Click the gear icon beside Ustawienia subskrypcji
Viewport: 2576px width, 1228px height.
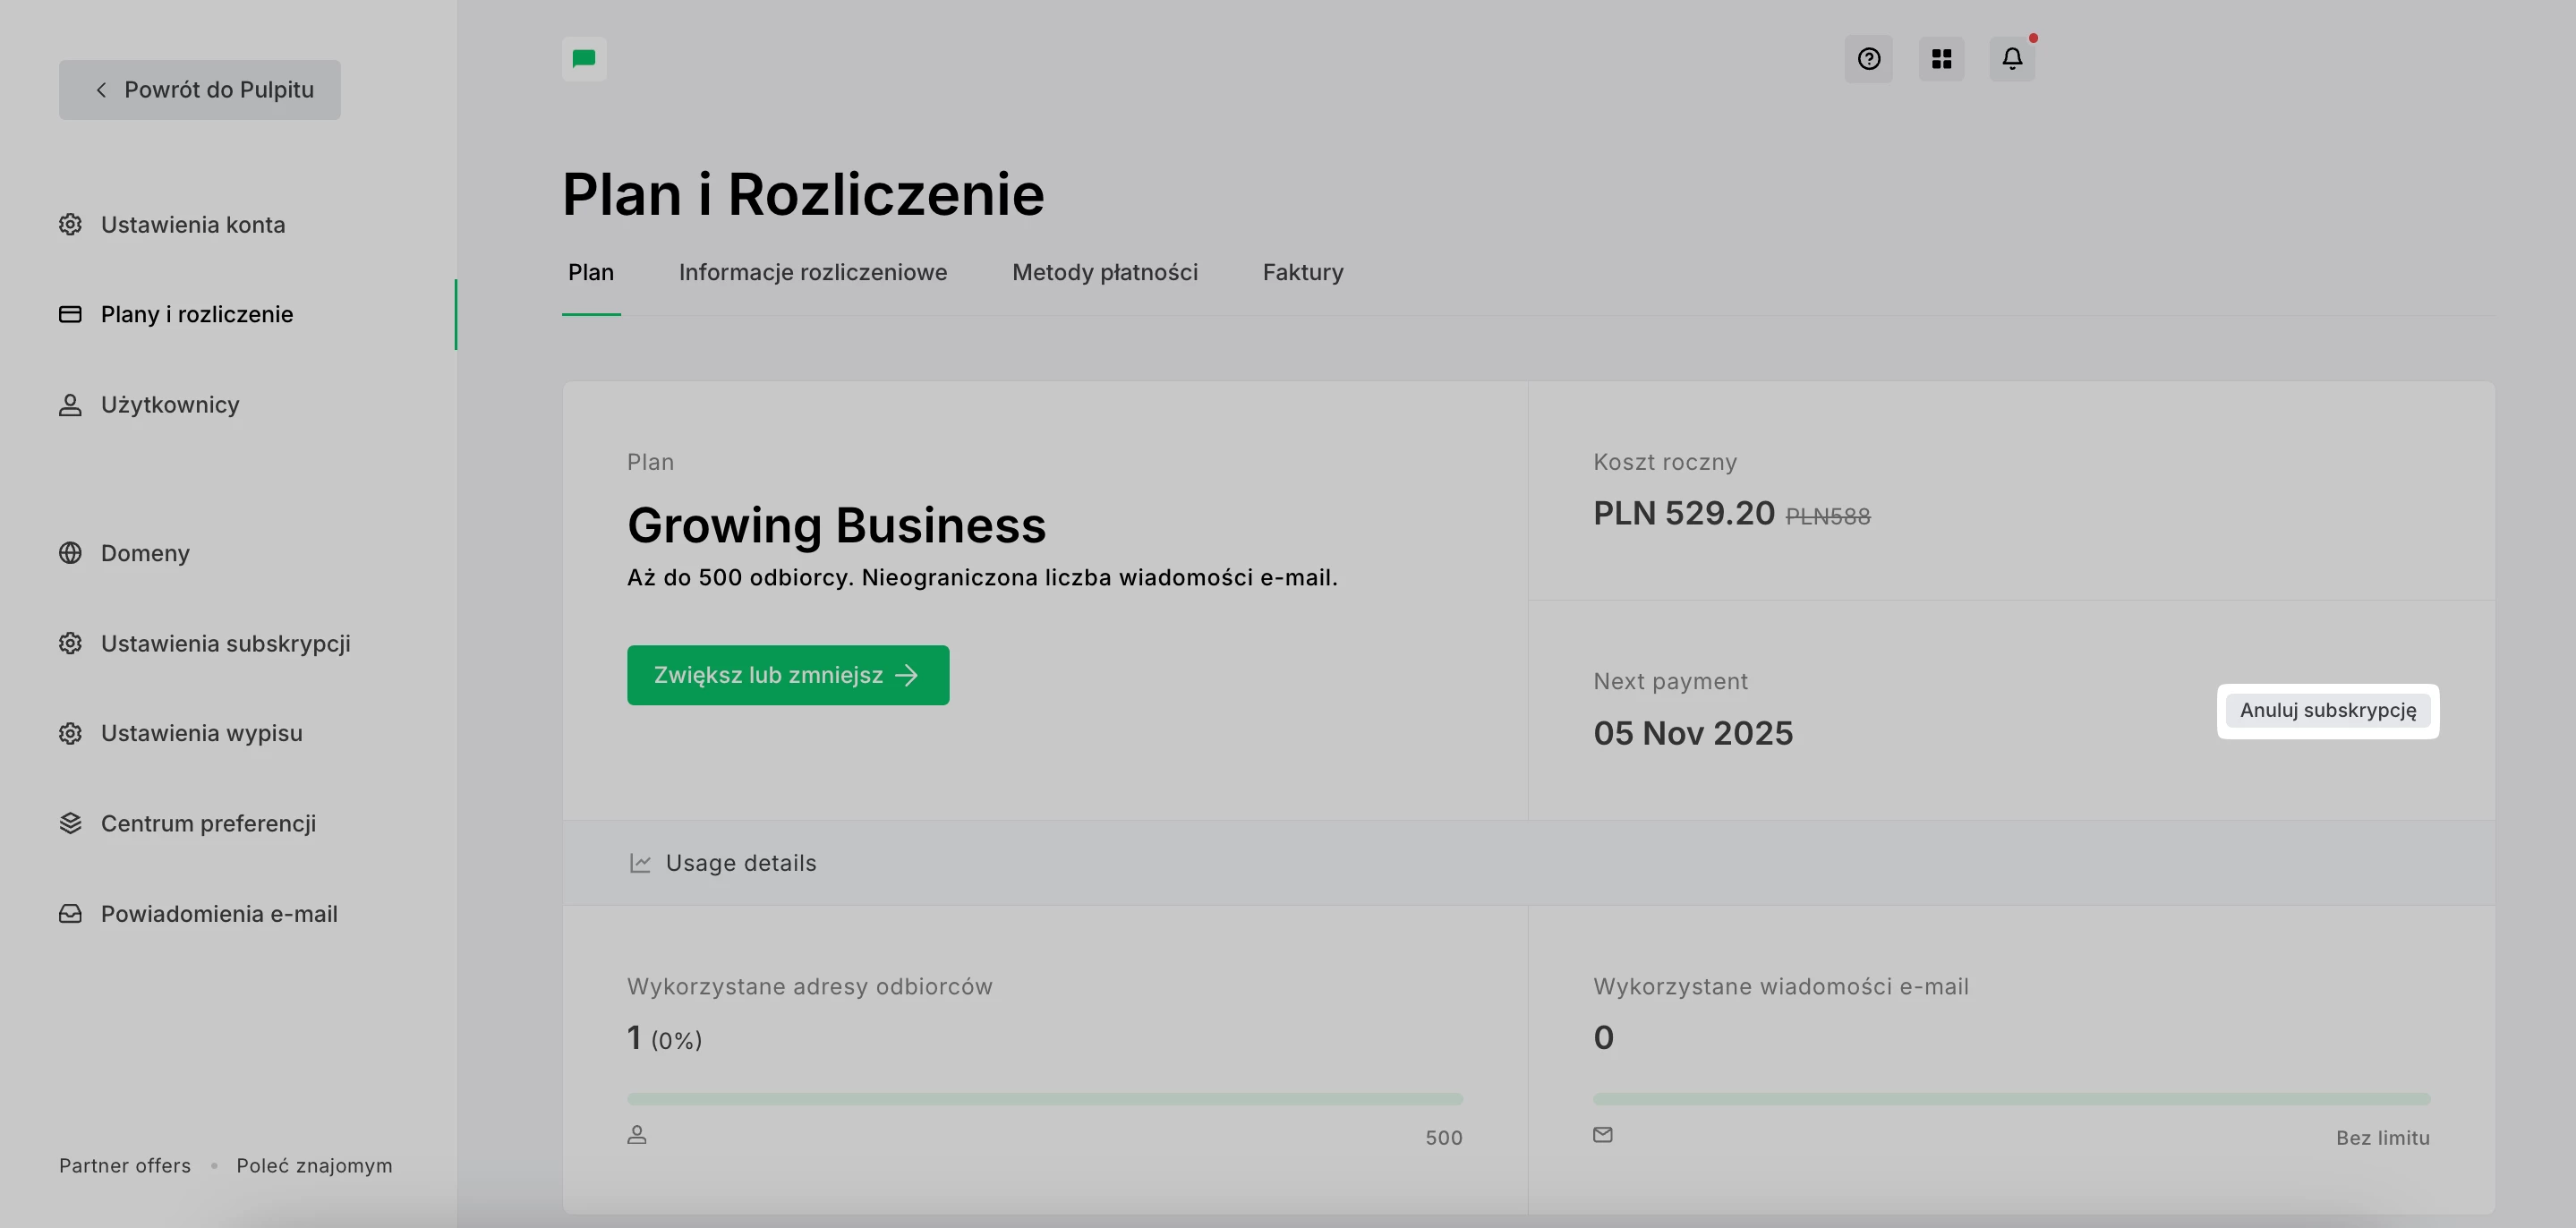coord(70,643)
